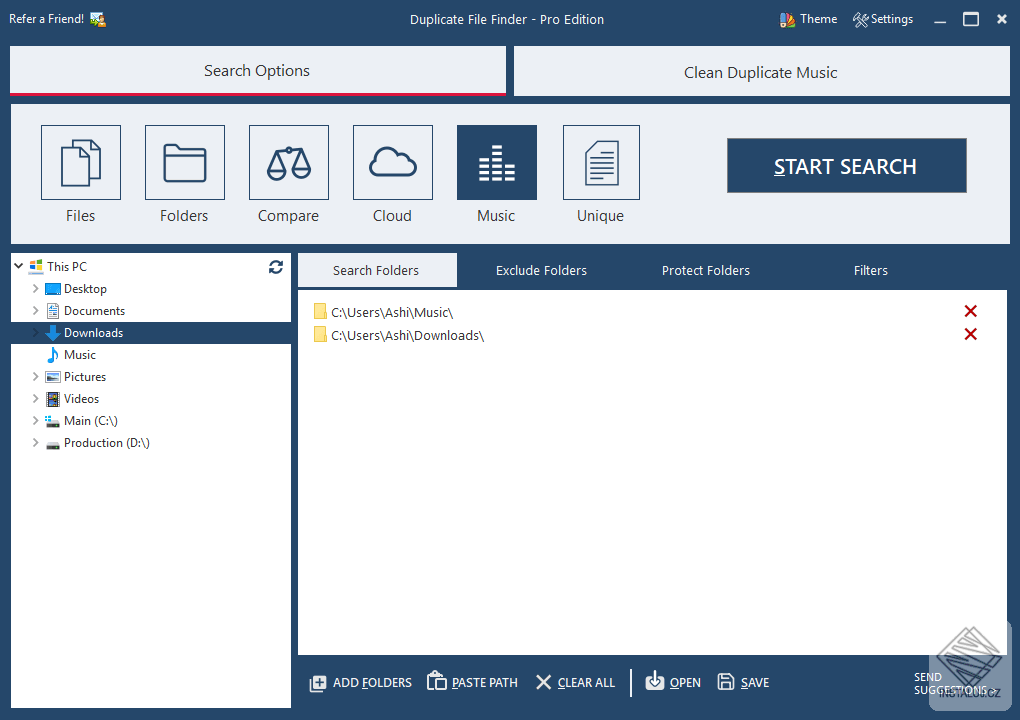
Task: Remove C:\Users\Ashi\Downloads\ from search folders
Action: 971,334
